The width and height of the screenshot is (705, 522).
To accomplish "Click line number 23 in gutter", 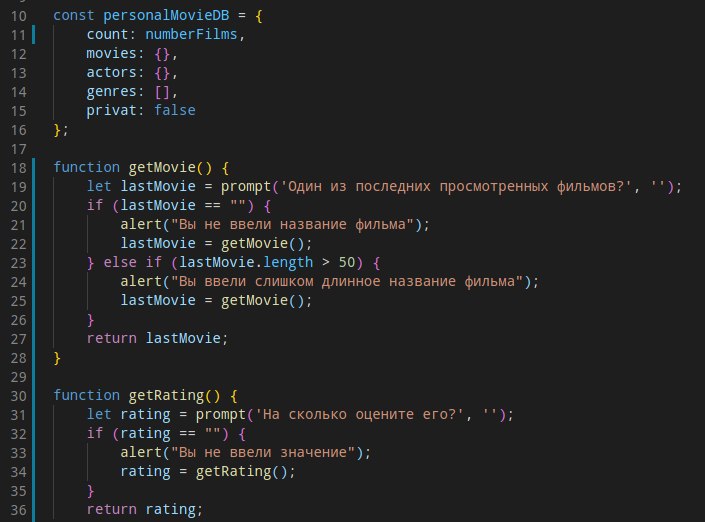I will pos(18,263).
